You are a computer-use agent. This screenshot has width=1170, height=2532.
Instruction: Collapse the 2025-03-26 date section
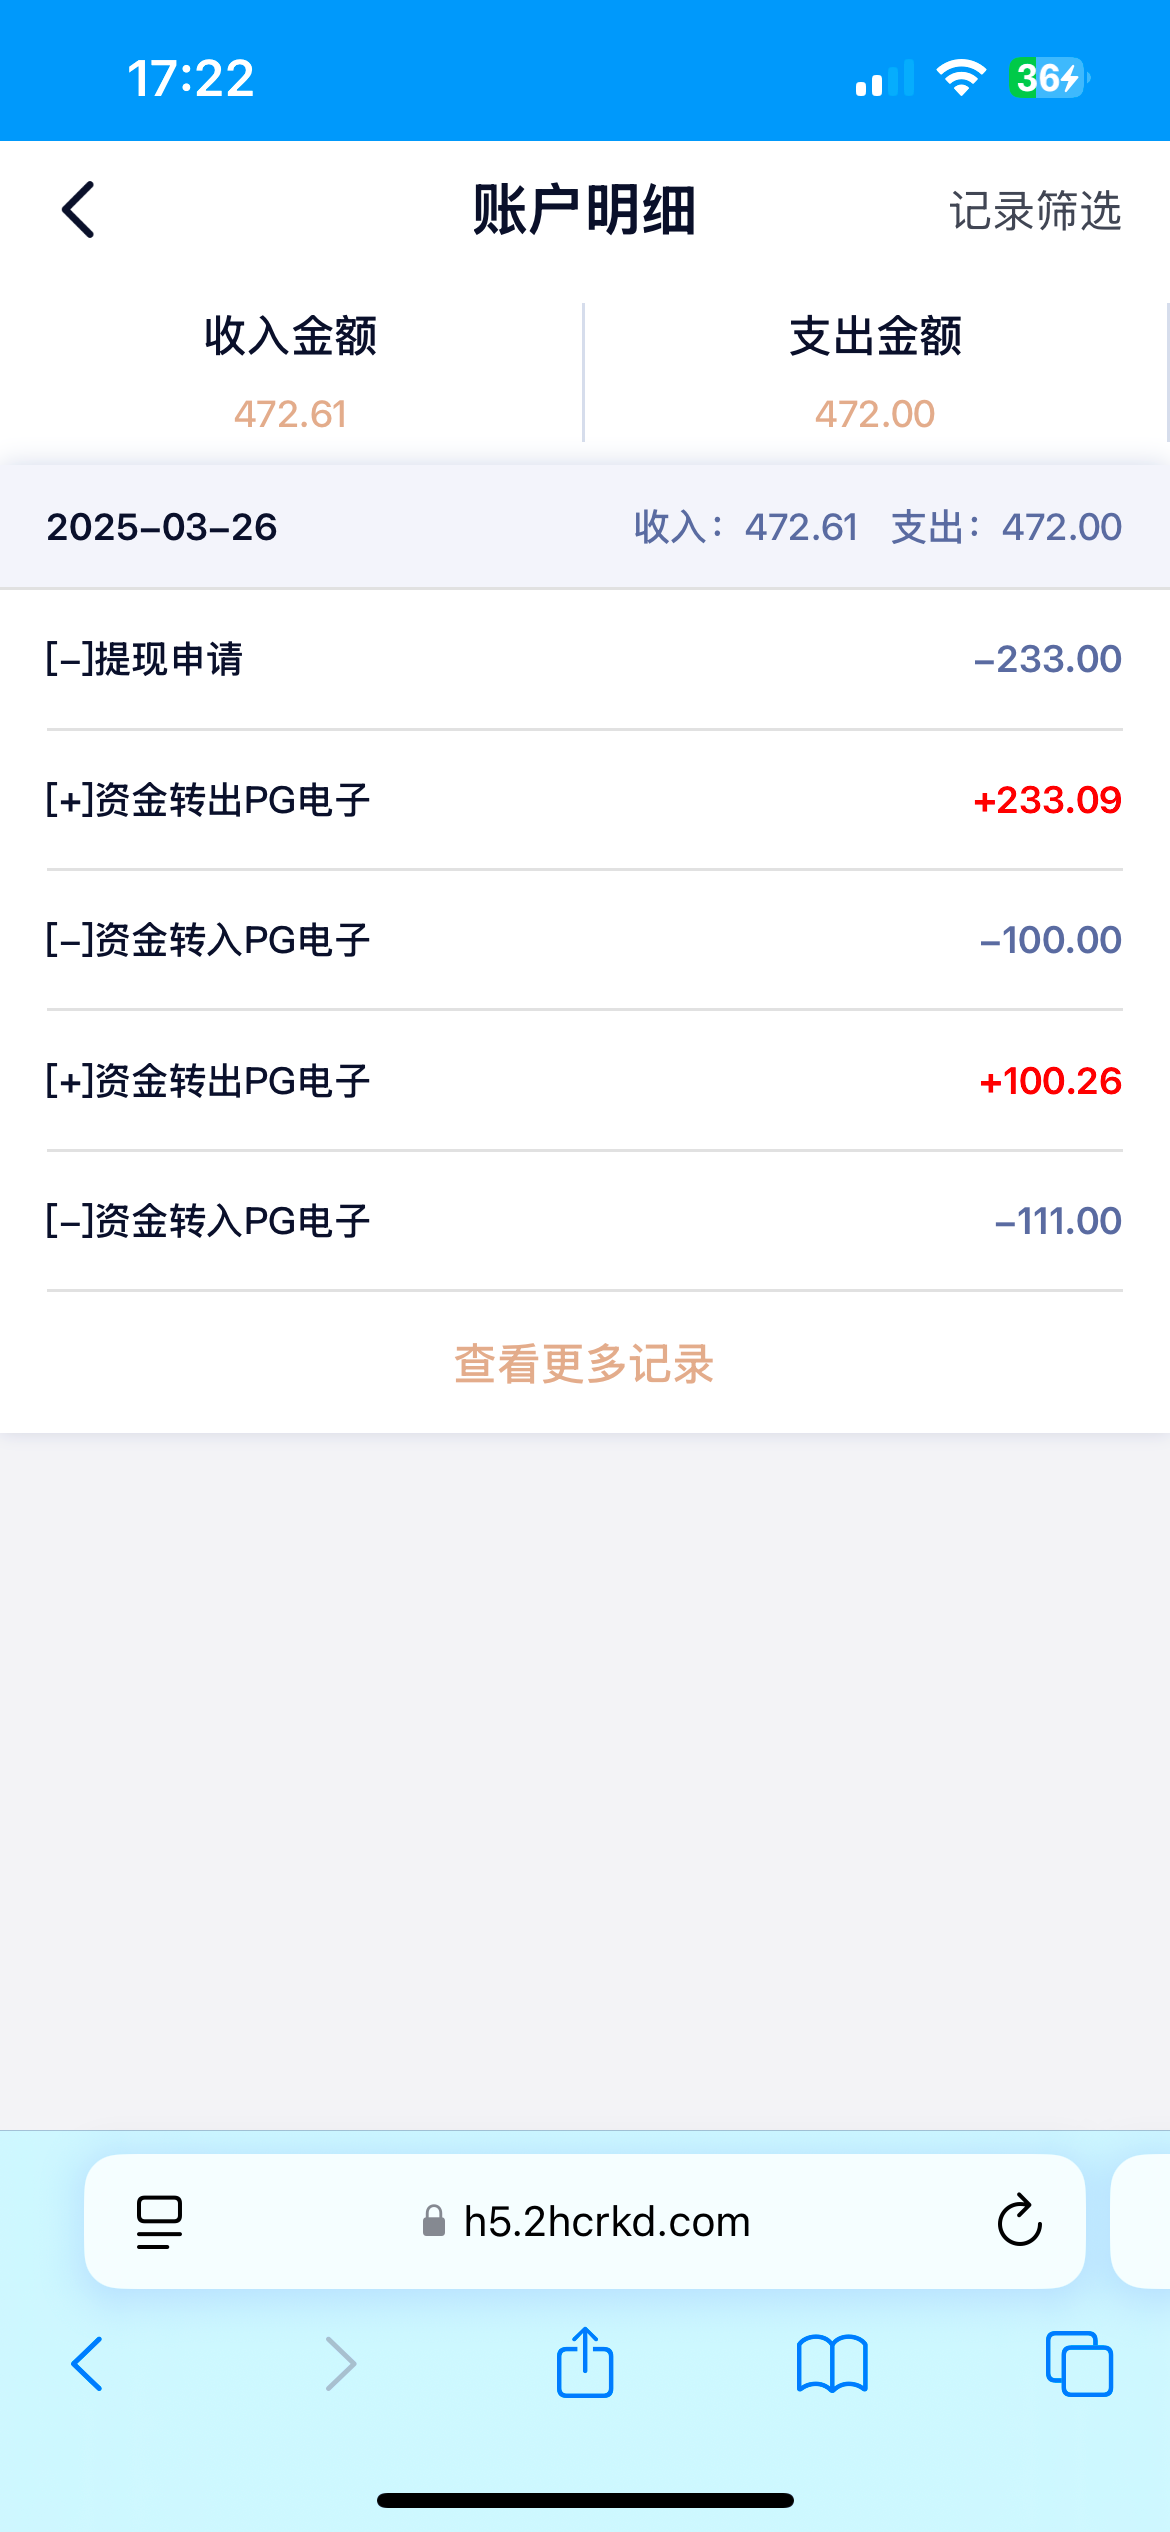(162, 527)
